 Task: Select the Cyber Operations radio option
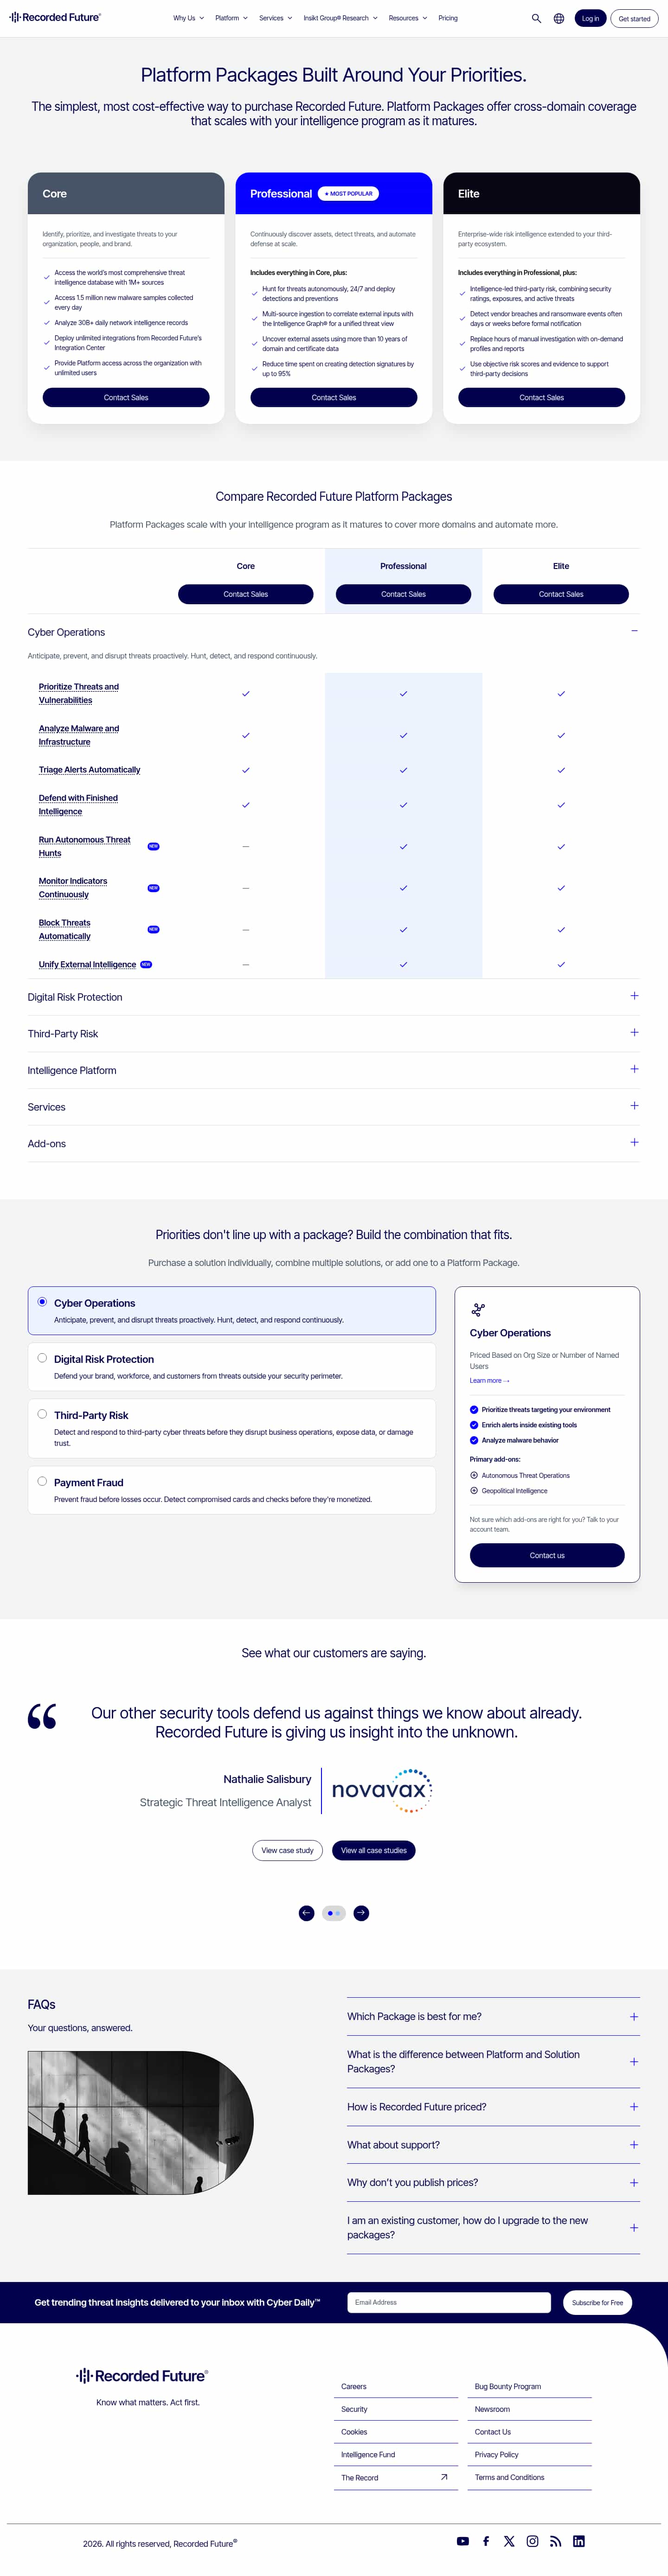(x=42, y=1302)
